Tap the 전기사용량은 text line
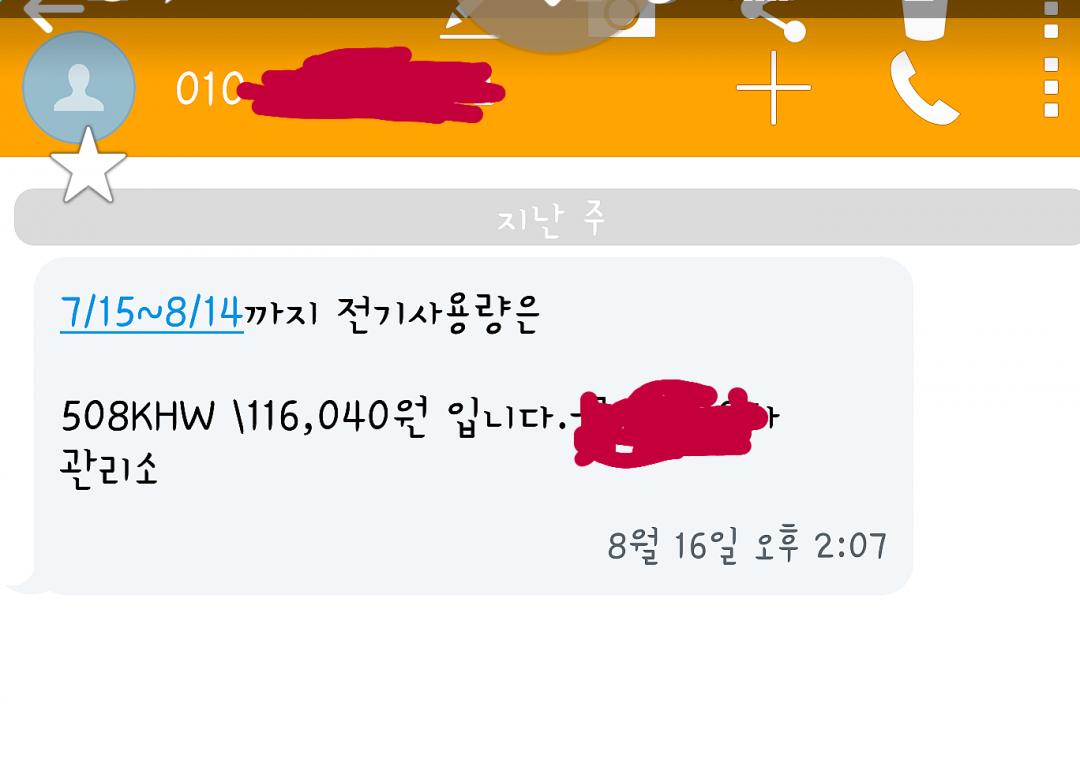Screen dimensions: 1080x759 tap(438, 314)
